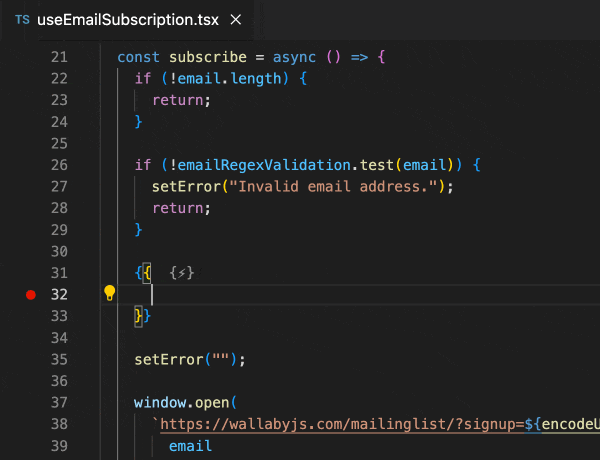600x460 pixels.
Task: Click the closing braces on line 33
Action: tap(142, 316)
